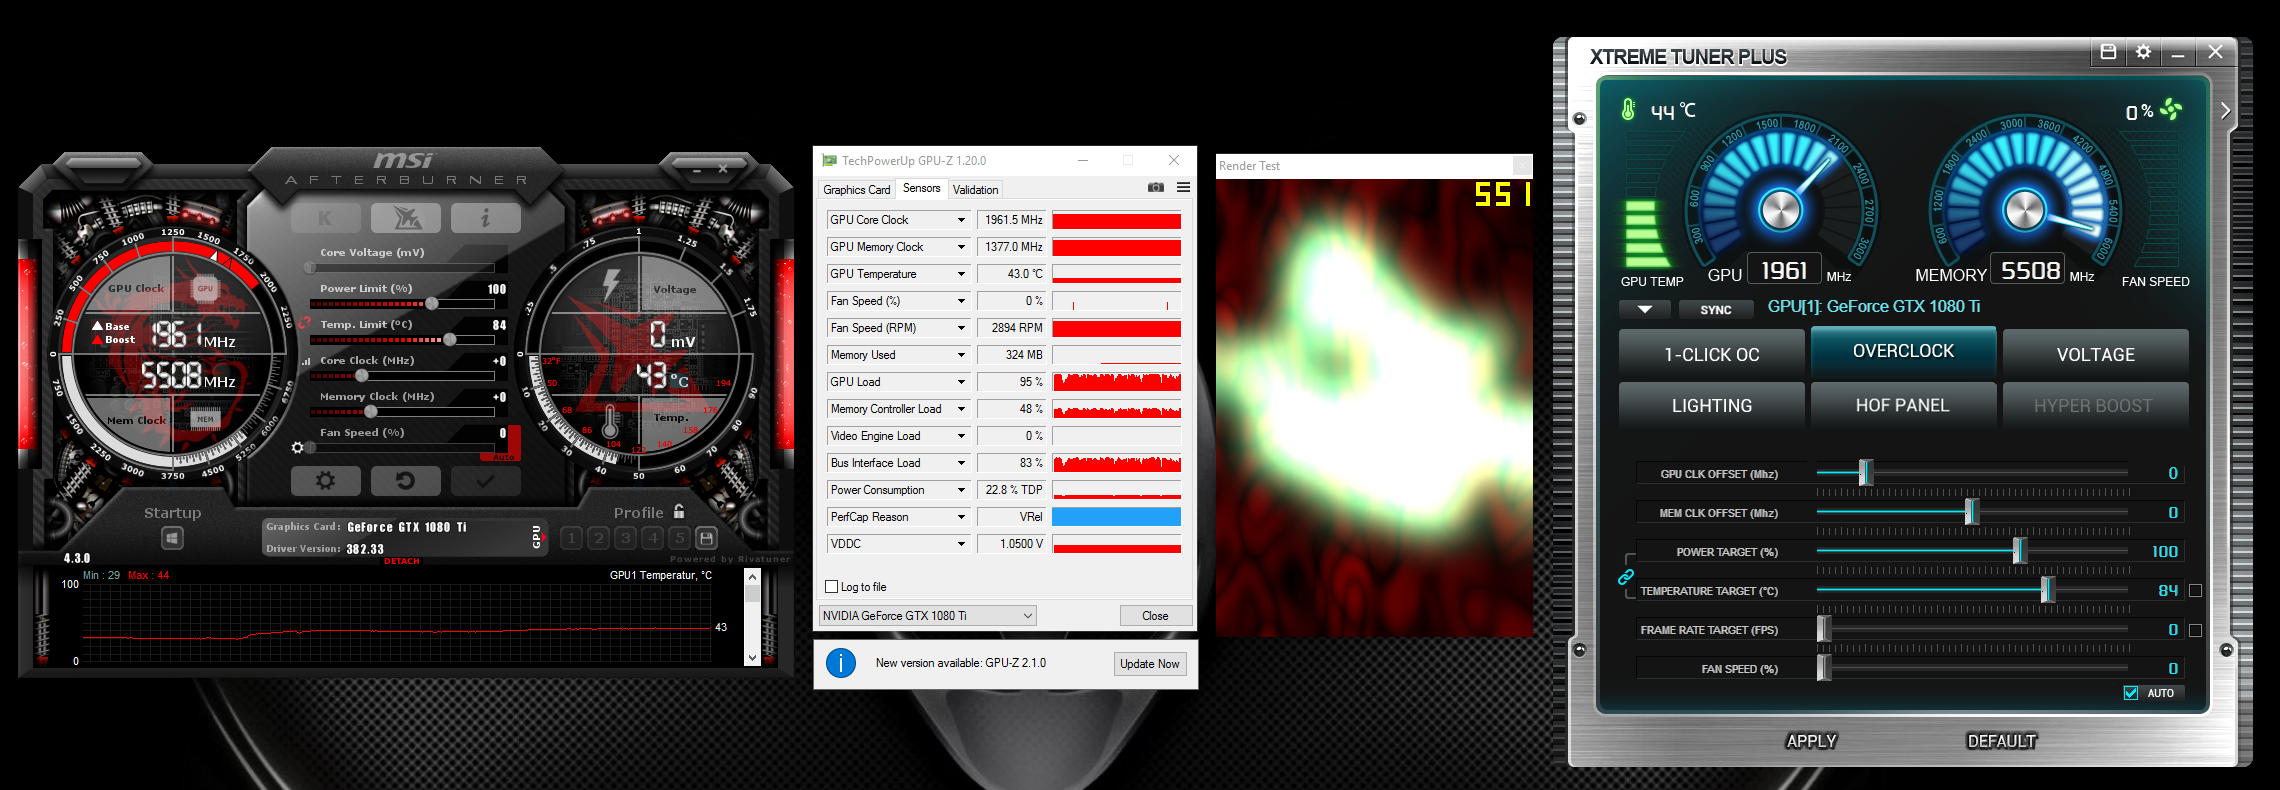Click the curve icon beside Core Clock
2280x790 pixels.
click(305, 361)
